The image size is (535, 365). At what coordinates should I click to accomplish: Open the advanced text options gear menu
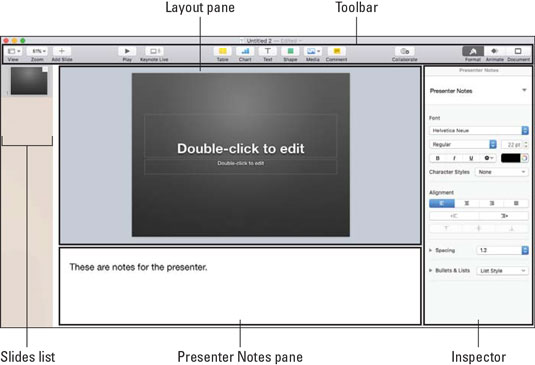(488, 158)
